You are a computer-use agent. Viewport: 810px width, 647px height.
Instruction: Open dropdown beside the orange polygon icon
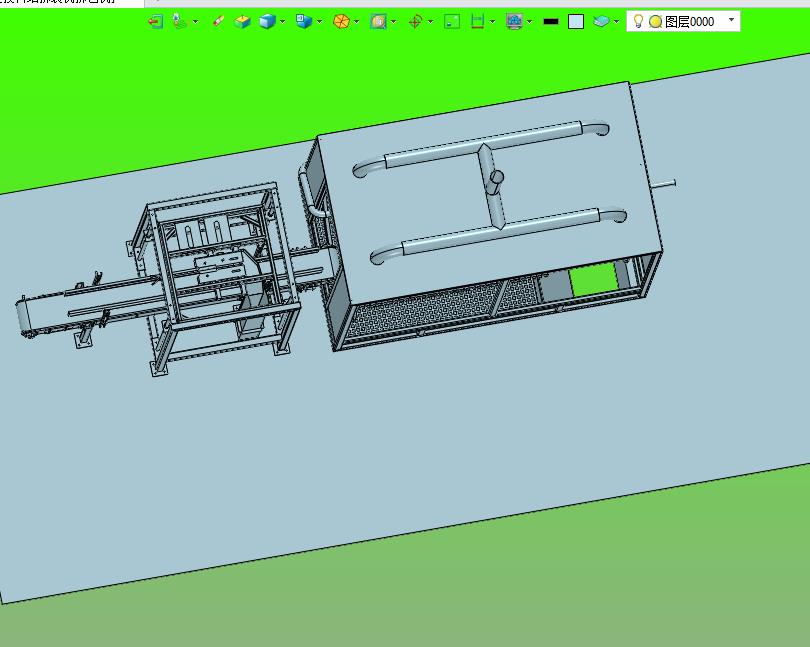356,22
